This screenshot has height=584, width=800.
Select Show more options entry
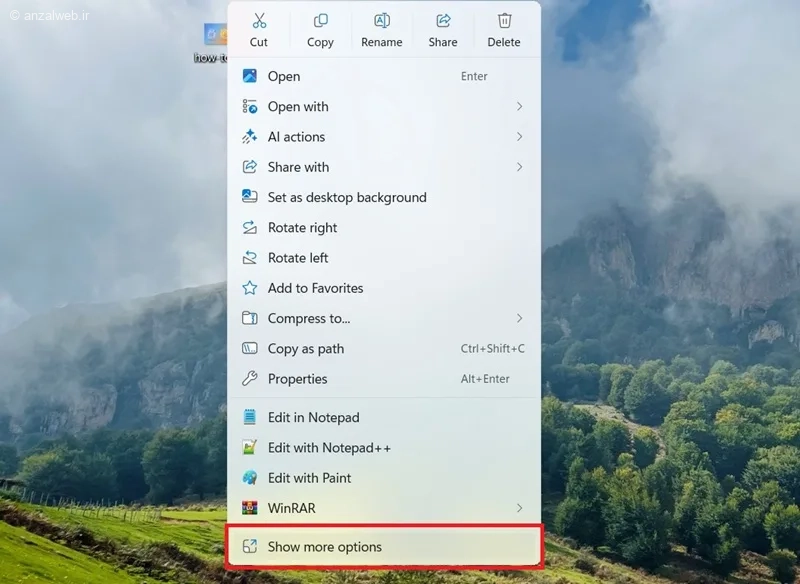(x=384, y=546)
